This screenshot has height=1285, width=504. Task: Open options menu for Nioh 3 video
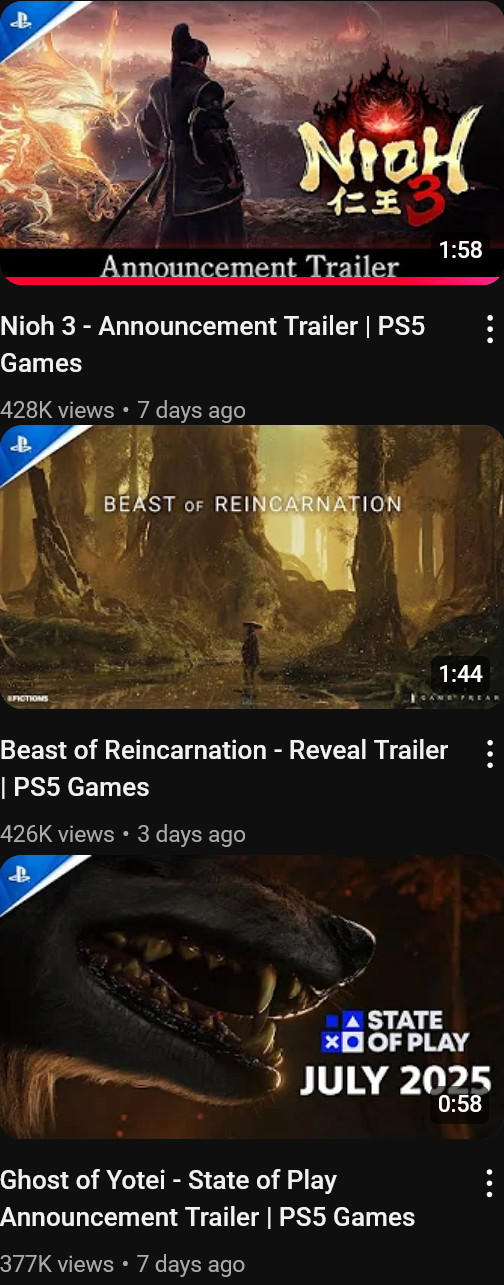coord(489,328)
